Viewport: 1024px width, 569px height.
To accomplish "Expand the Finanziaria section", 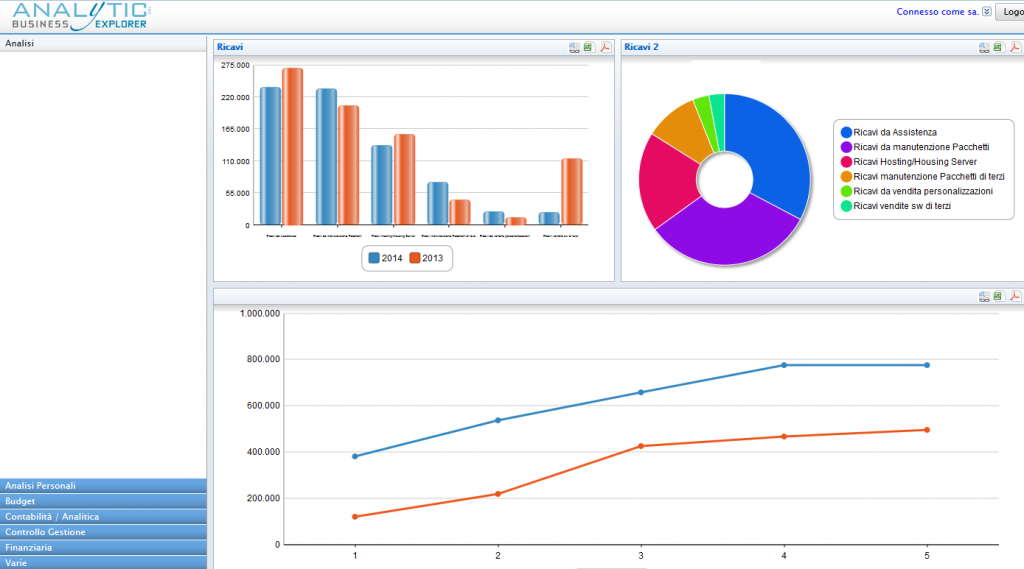I will click(103, 547).
